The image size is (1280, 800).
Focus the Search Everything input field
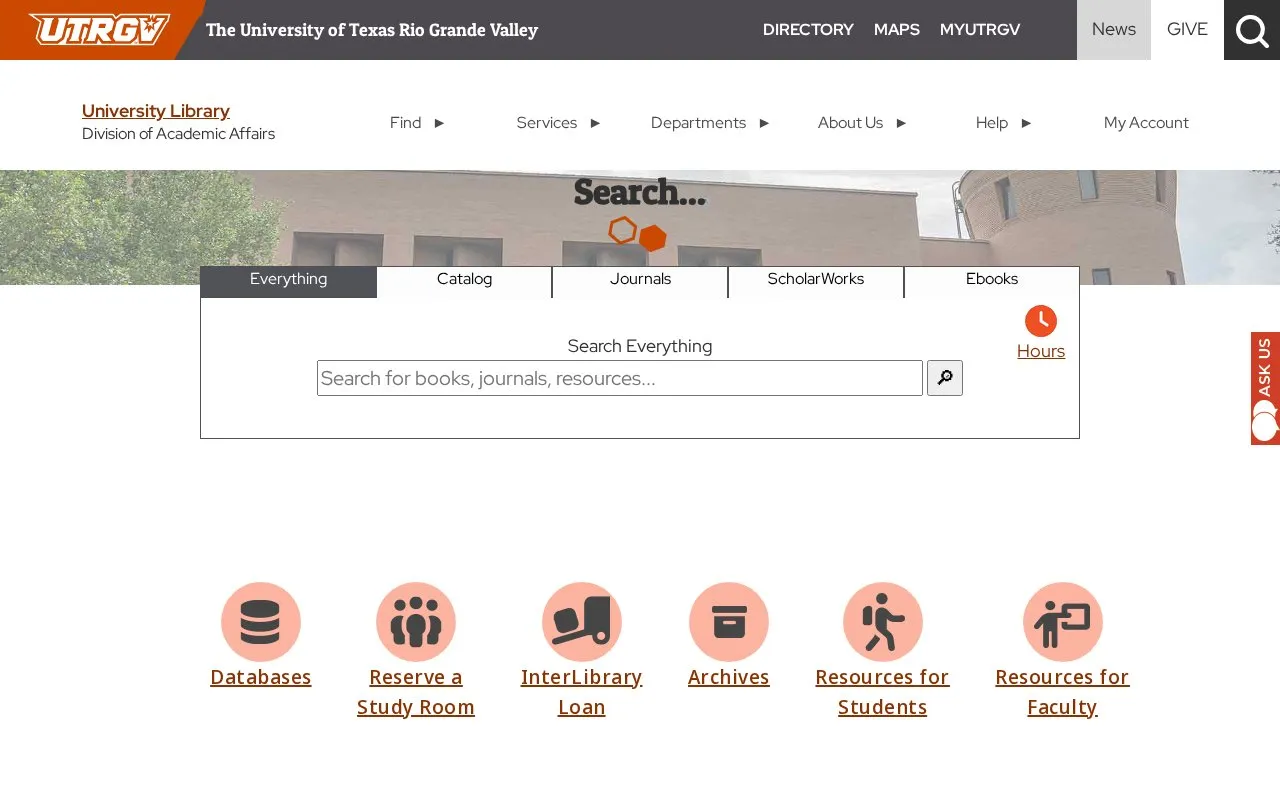tap(620, 378)
